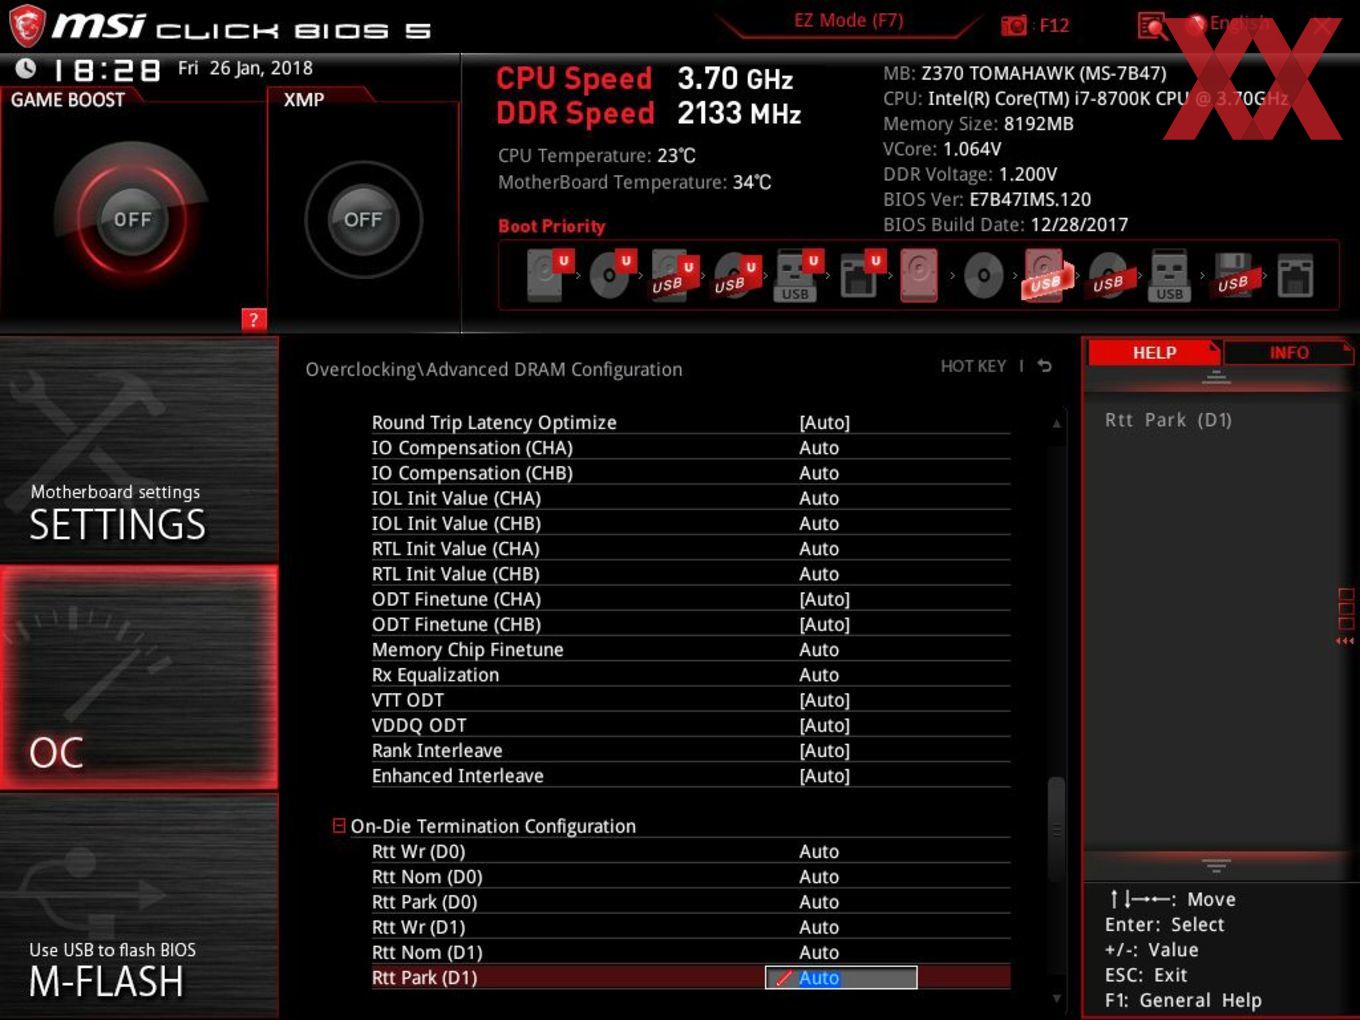Open the red question mark Game Boost help
Viewport: 1360px width, 1020px height.
click(x=254, y=319)
